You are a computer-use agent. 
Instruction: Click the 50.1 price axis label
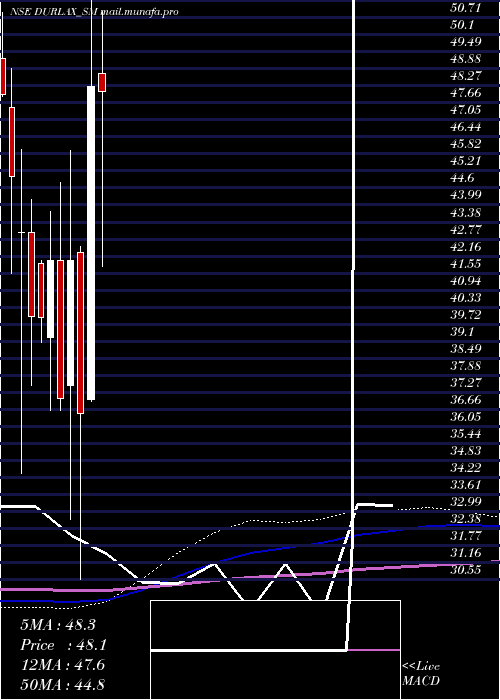tap(462, 25)
